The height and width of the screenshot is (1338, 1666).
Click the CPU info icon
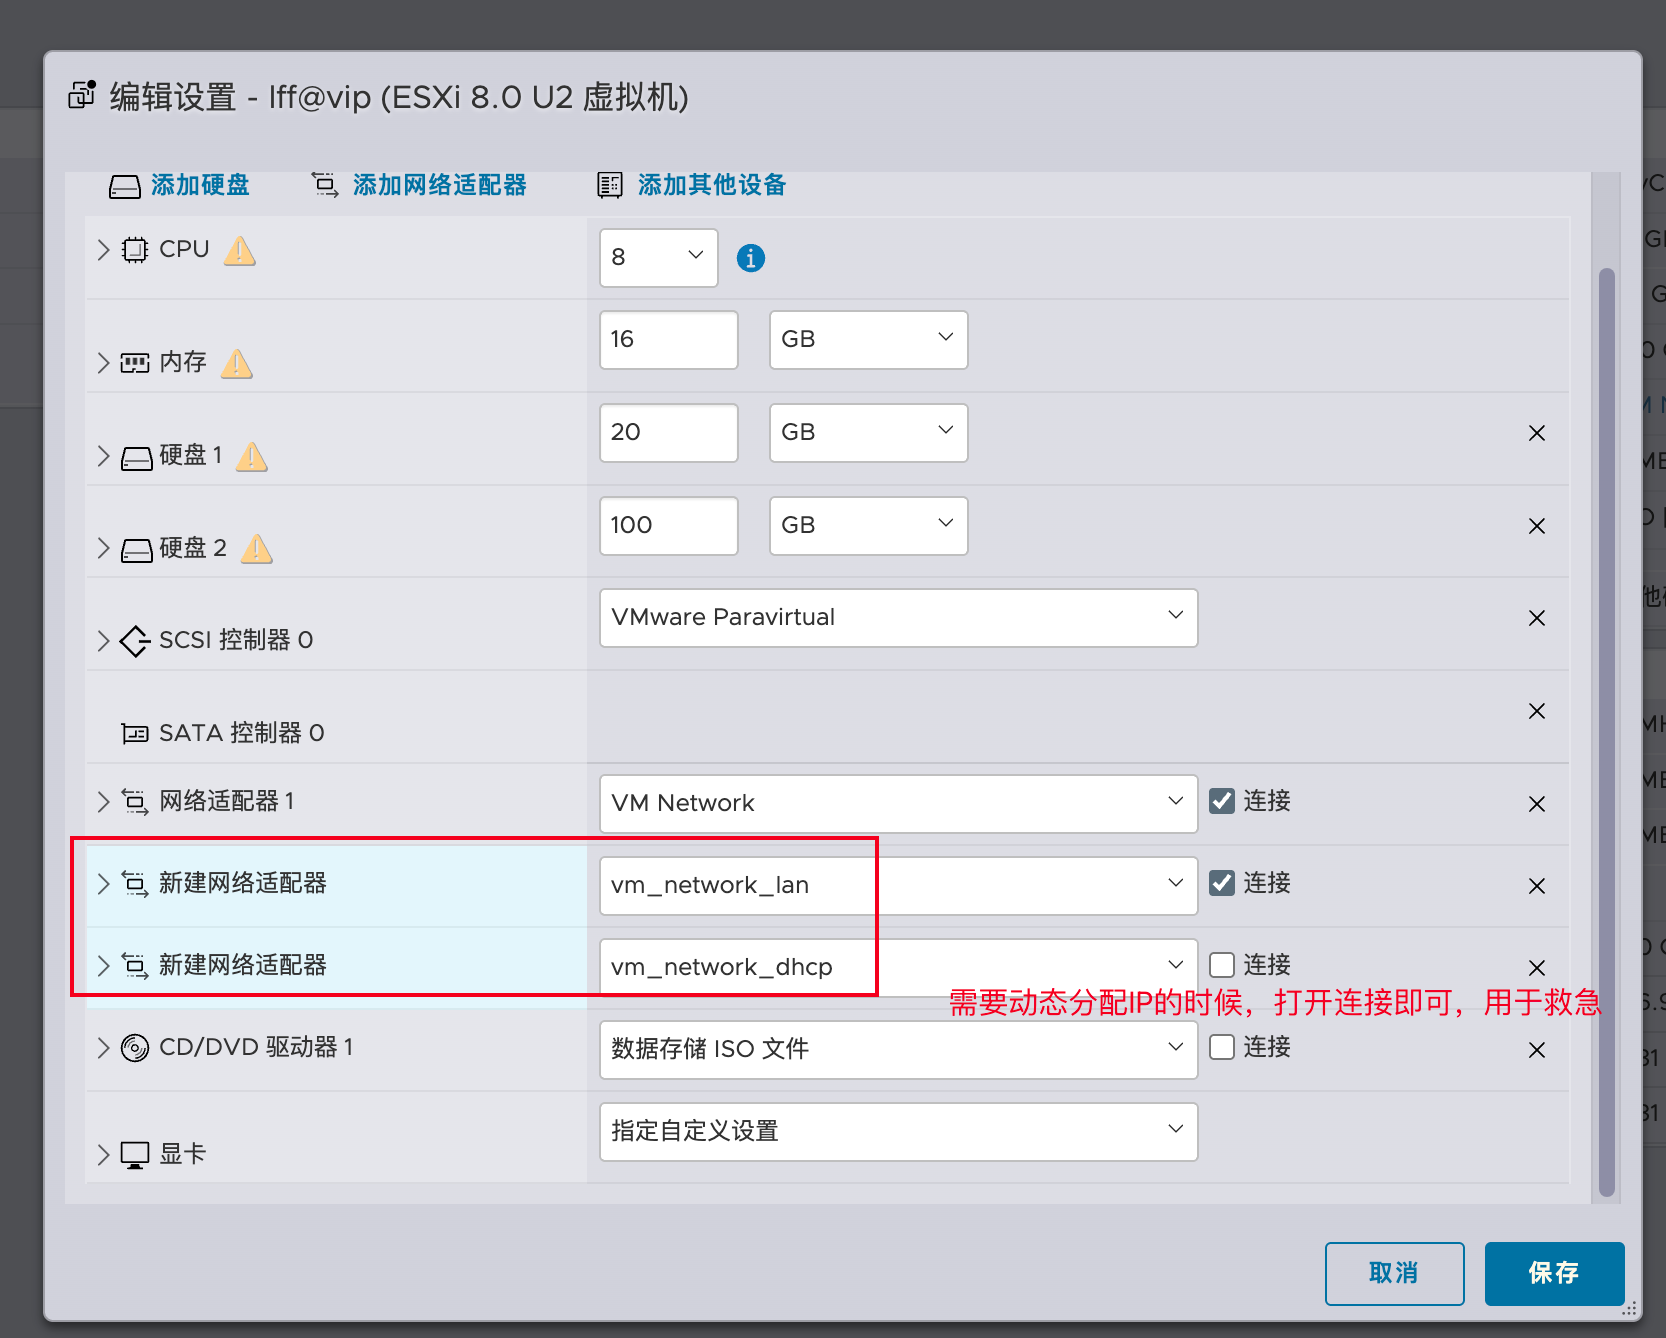click(x=750, y=258)
